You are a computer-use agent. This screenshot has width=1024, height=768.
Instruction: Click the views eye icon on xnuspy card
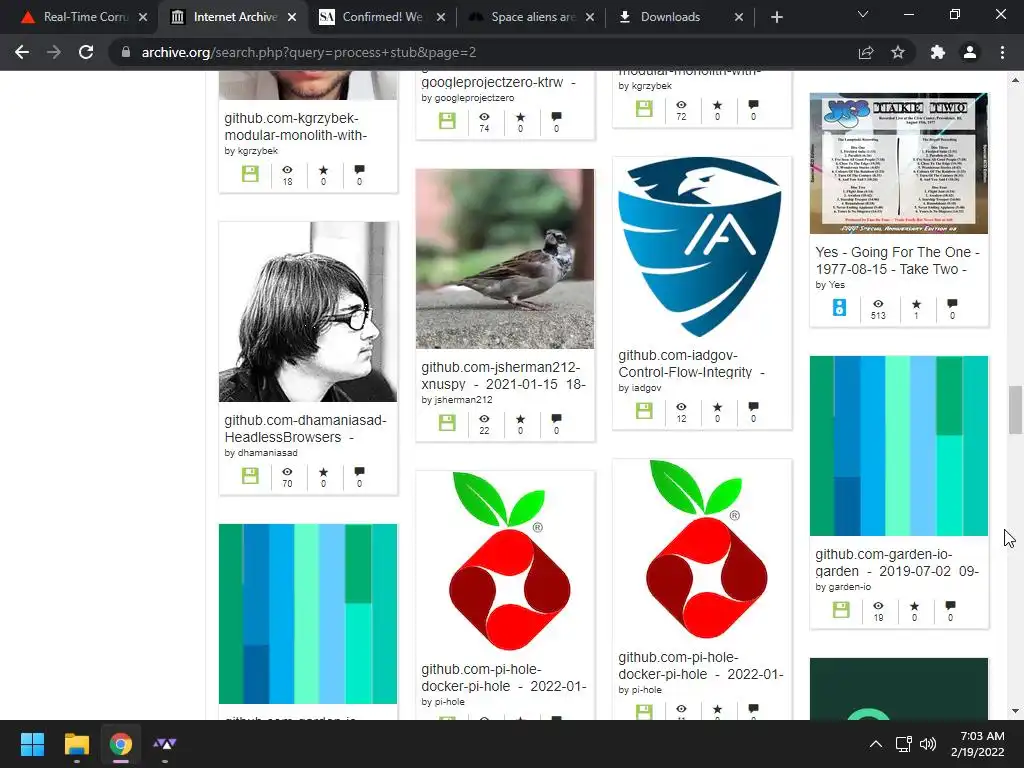484,419
